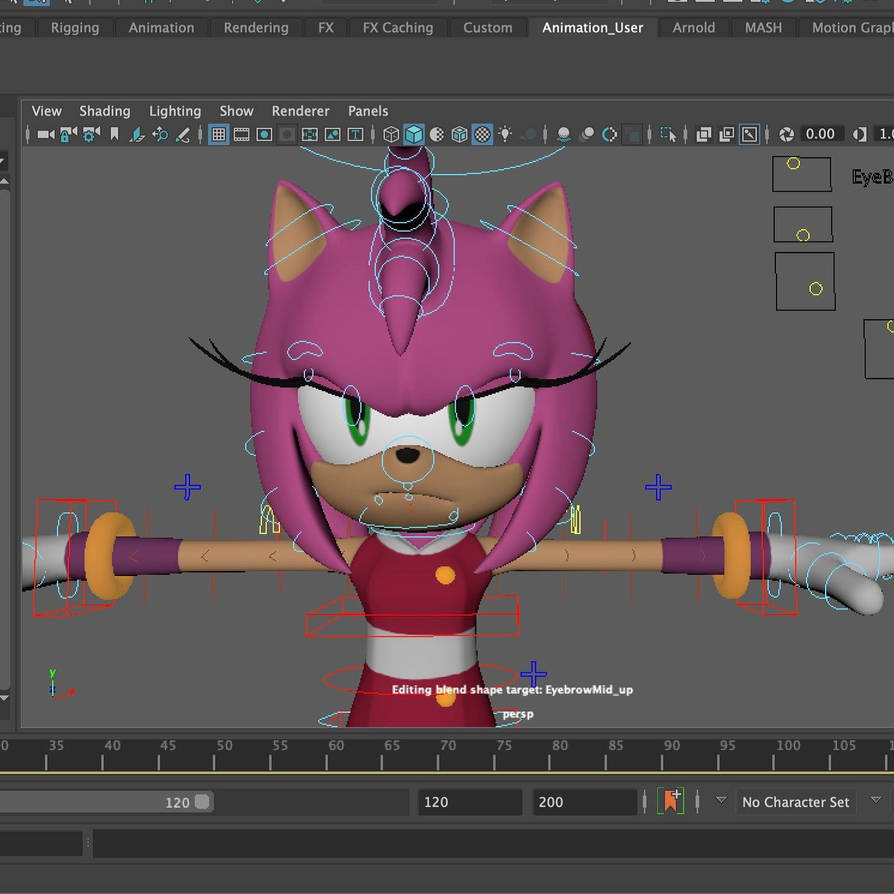Viewport: 894px width, 894px height.
Task: Open the No Character Set dropdown
Action: click(x=795, y=801)
